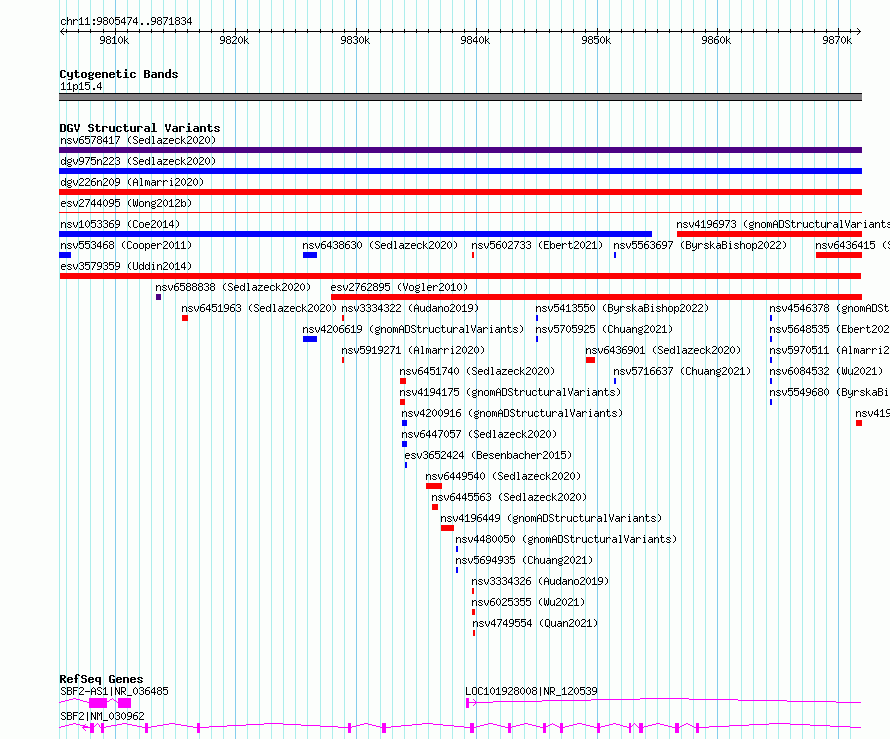
Task: Open the nsv6449540 (Sedlazeck2020) red block
Action: click(434, 486)
